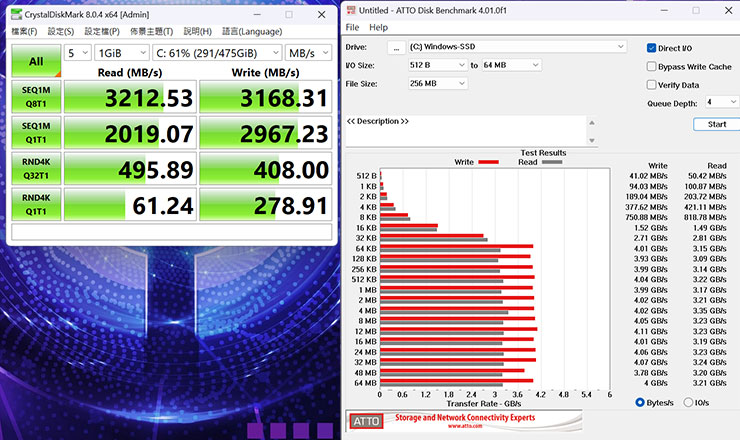740x440 pixels.
Task: Open ATTO File menu
Action: coord(352,27)
